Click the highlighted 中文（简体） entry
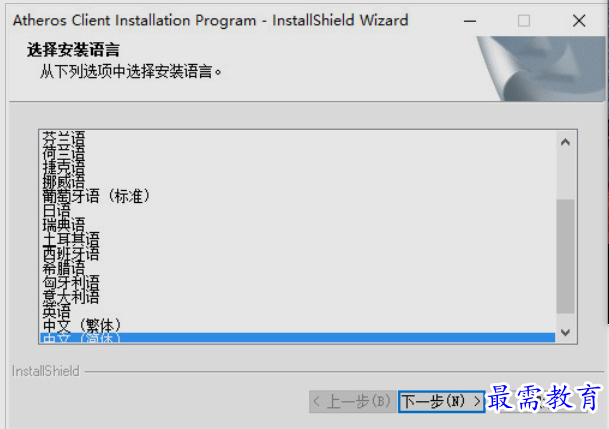 click(298, 337)
